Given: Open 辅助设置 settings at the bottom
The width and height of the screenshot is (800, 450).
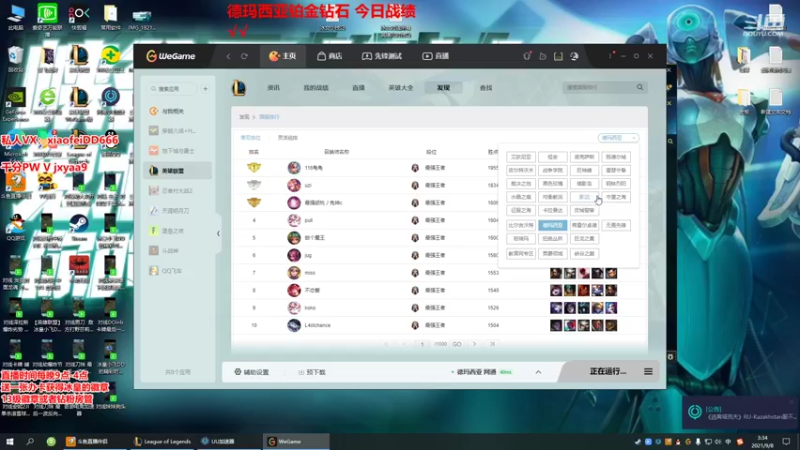Looking at the screenshot, I should (x=252, y=372).
